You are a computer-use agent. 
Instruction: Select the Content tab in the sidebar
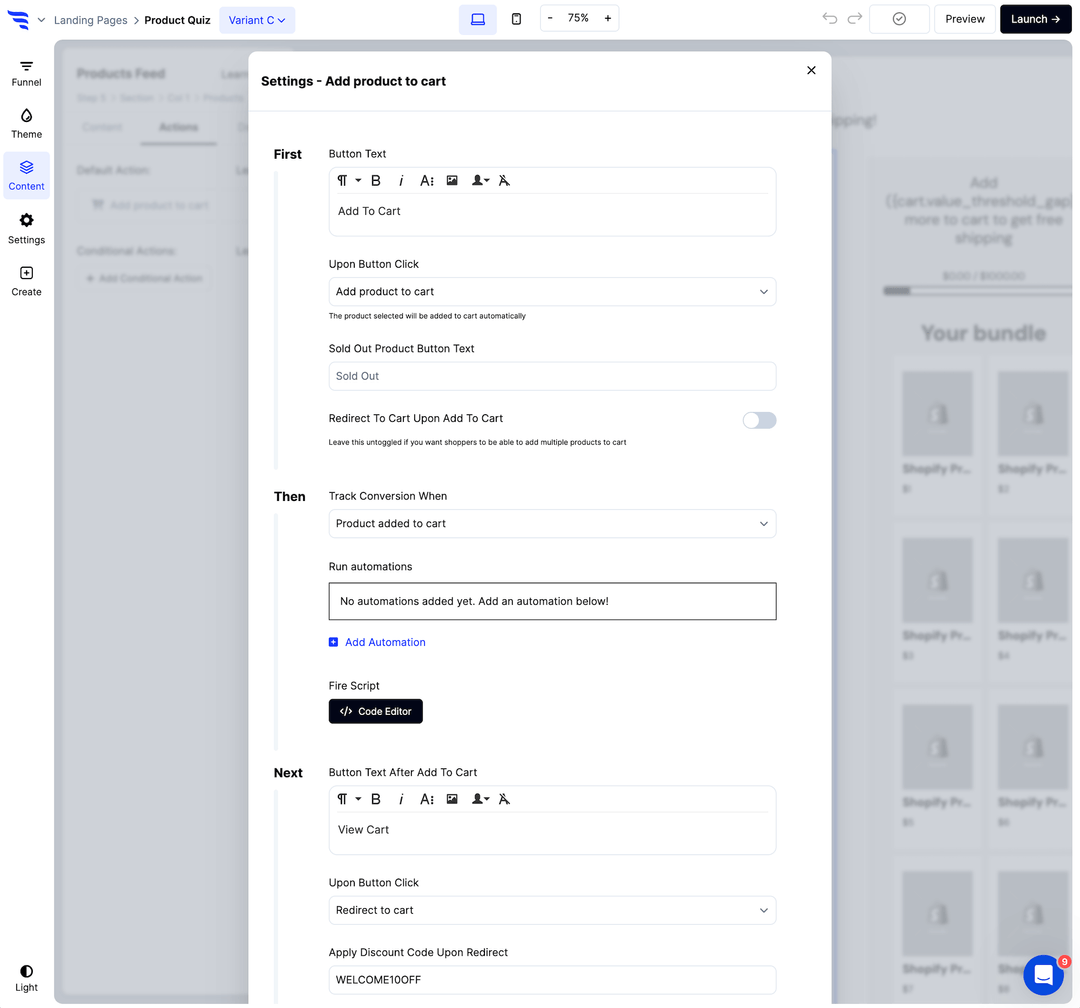click(x=26, y=174)
